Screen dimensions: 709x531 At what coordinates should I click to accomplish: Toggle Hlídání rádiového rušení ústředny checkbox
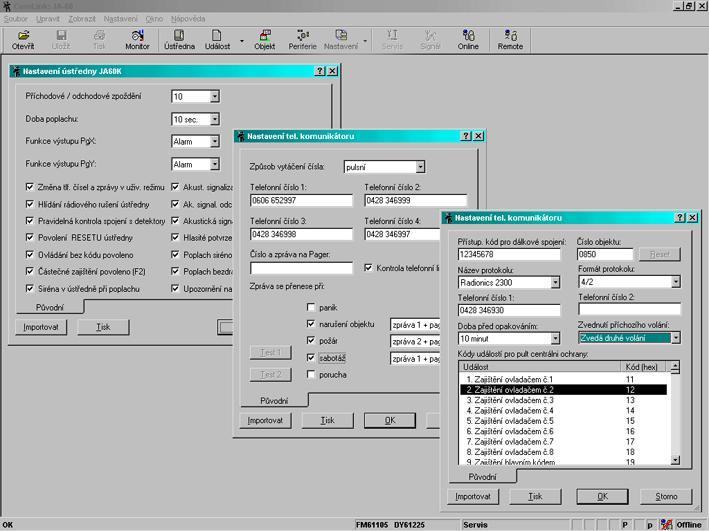pos(30,204)
